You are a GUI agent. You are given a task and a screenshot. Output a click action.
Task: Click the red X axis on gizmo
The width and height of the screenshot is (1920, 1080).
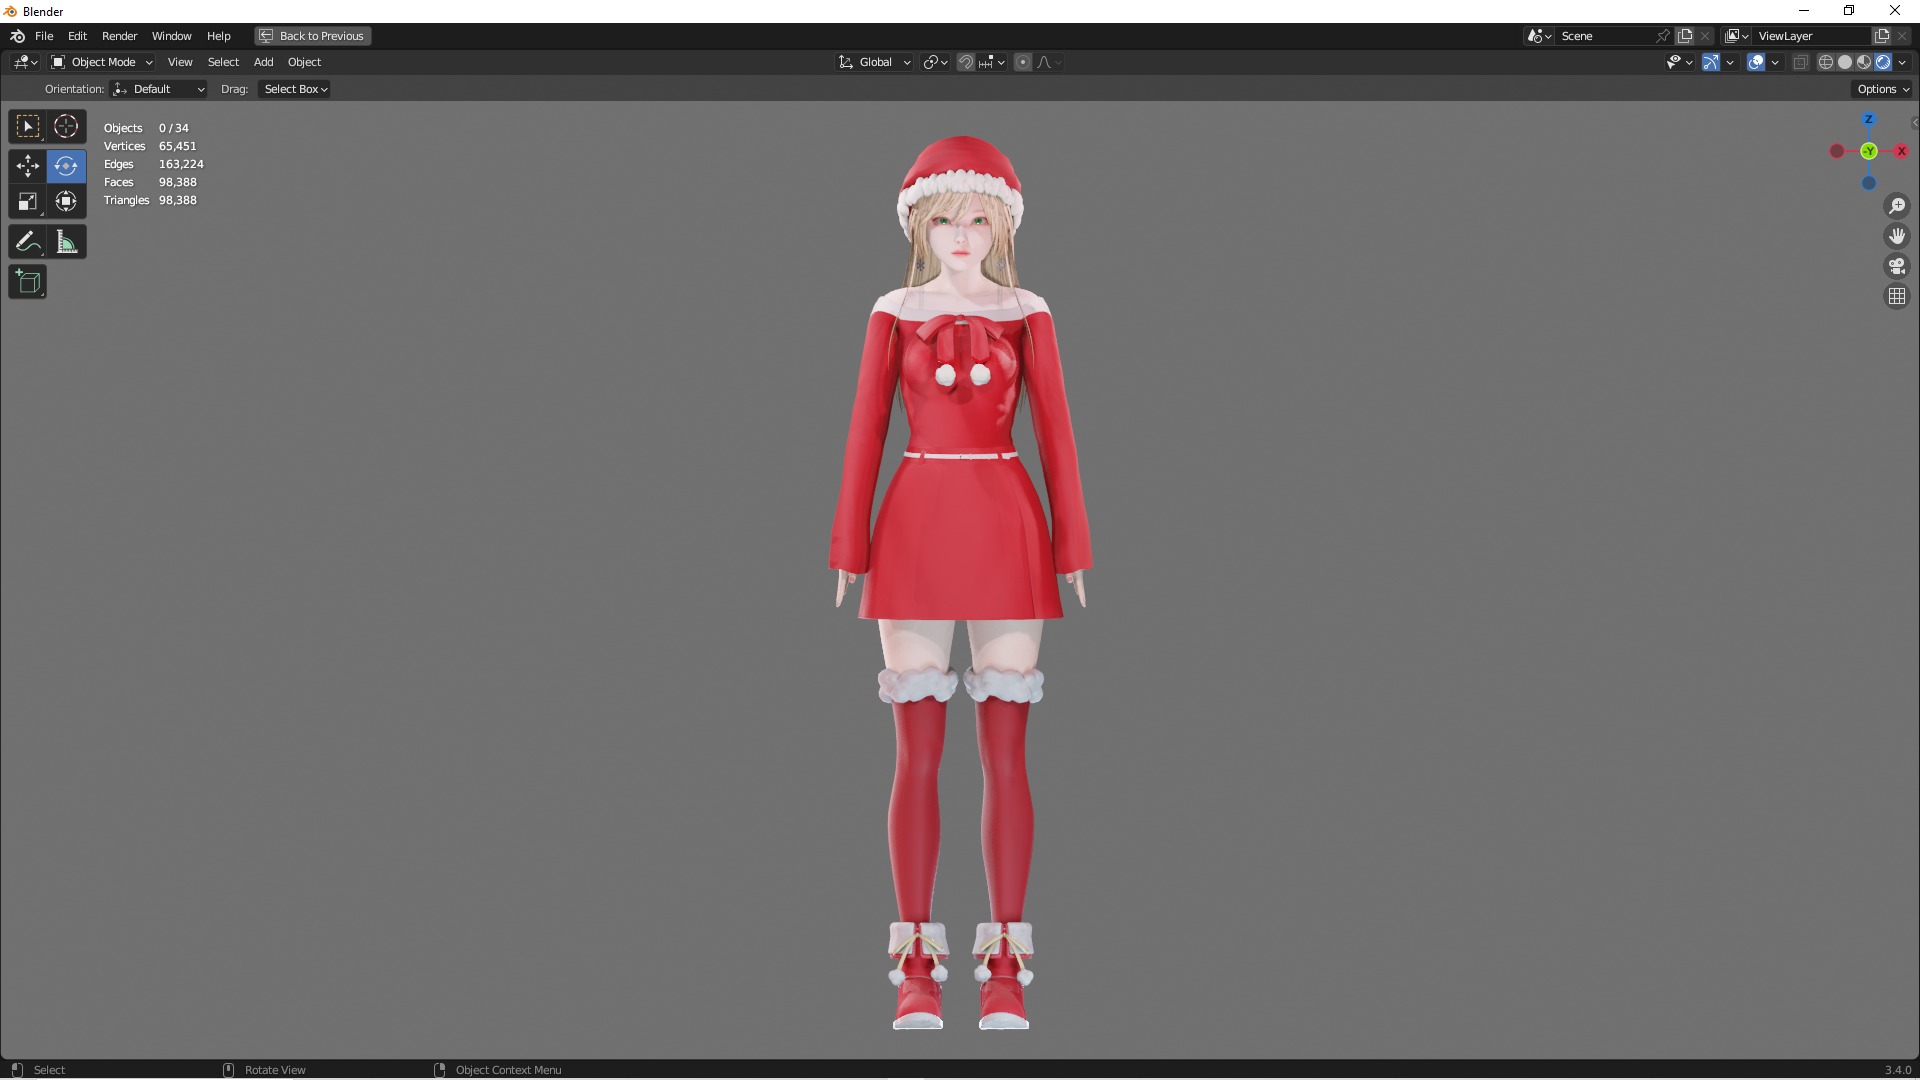[1901, 151]
